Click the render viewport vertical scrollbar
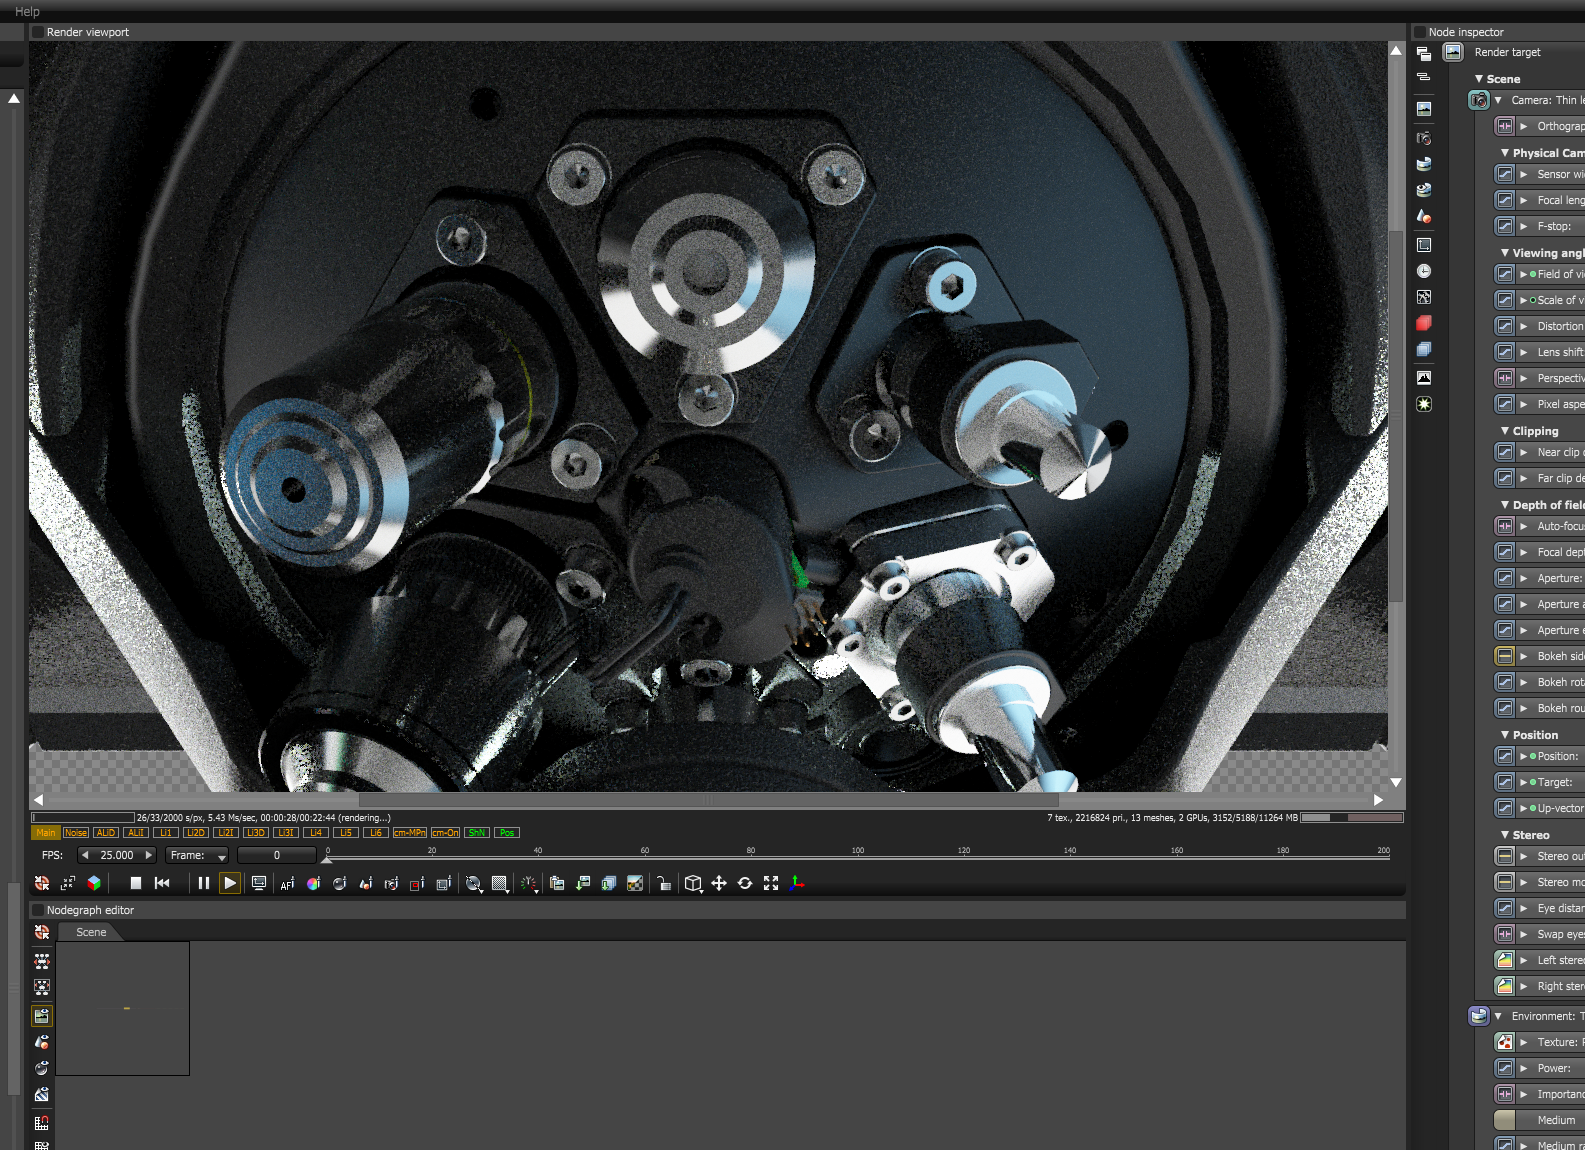The width and height of the screenshot is (1585, 1150). pyautogui.click(x=1396, y=415)
